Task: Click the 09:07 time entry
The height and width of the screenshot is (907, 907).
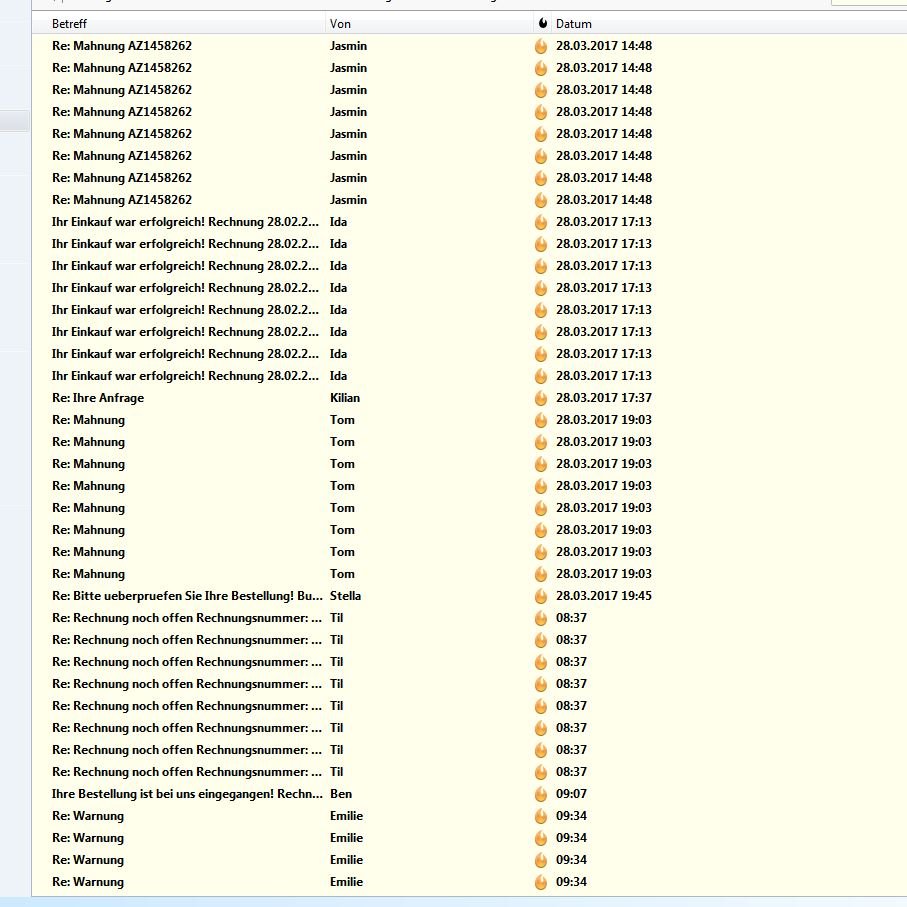Action: pos(571,794)
